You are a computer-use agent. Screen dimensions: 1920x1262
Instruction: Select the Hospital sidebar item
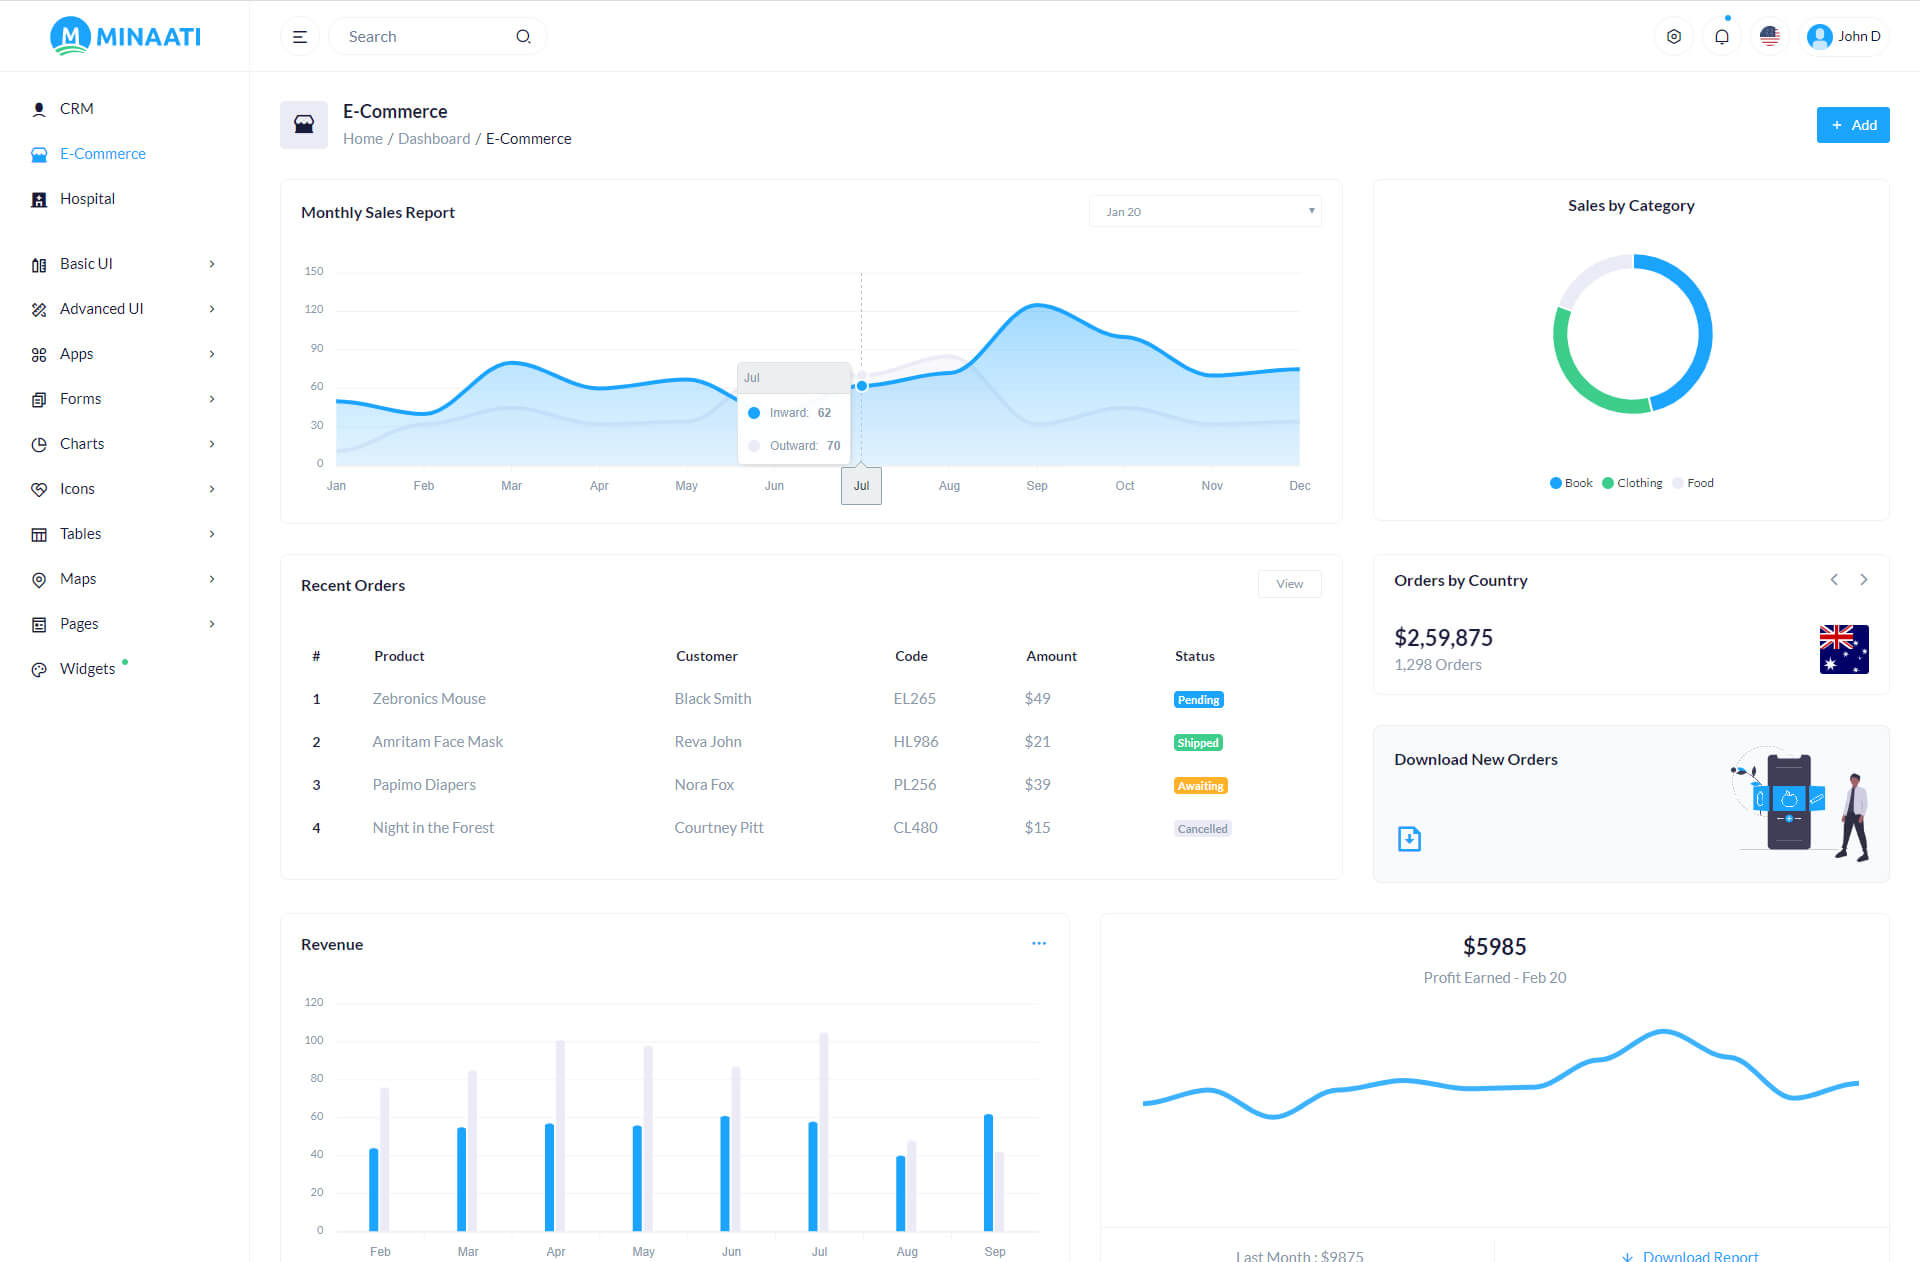(x=87, y=199)
